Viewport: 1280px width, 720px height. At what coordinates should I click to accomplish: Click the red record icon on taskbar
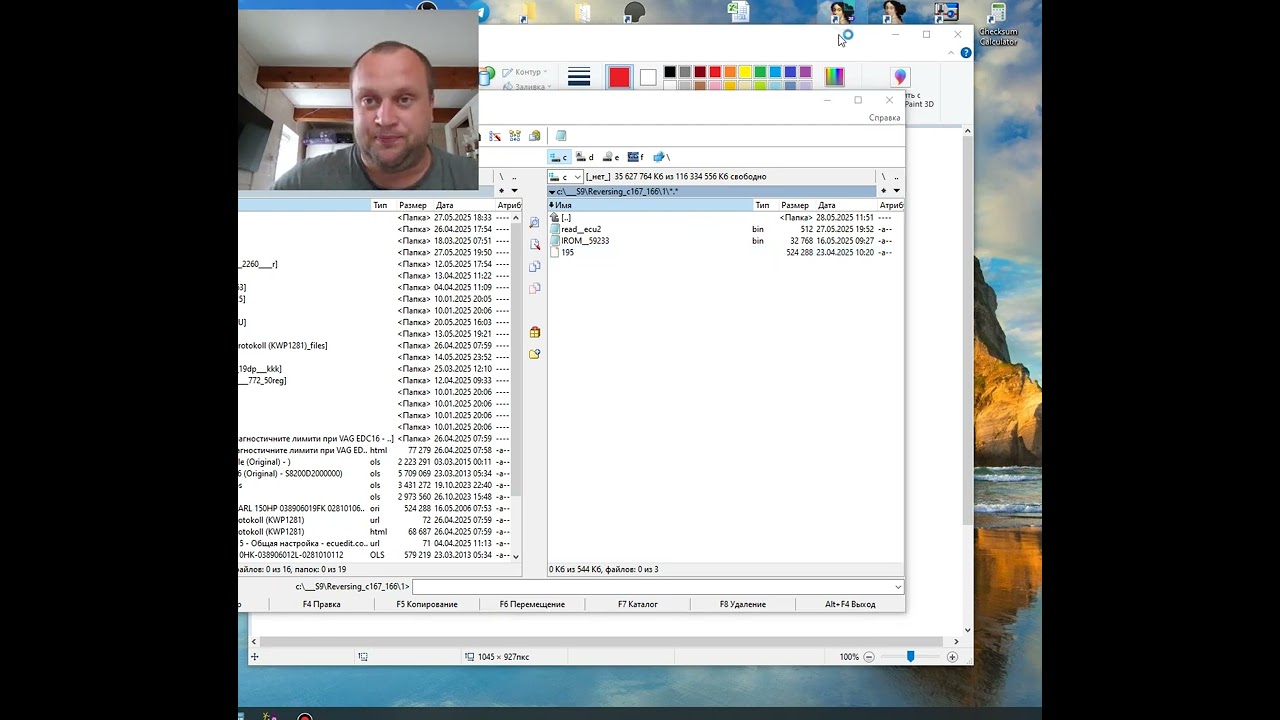click(x=305, y=716)
